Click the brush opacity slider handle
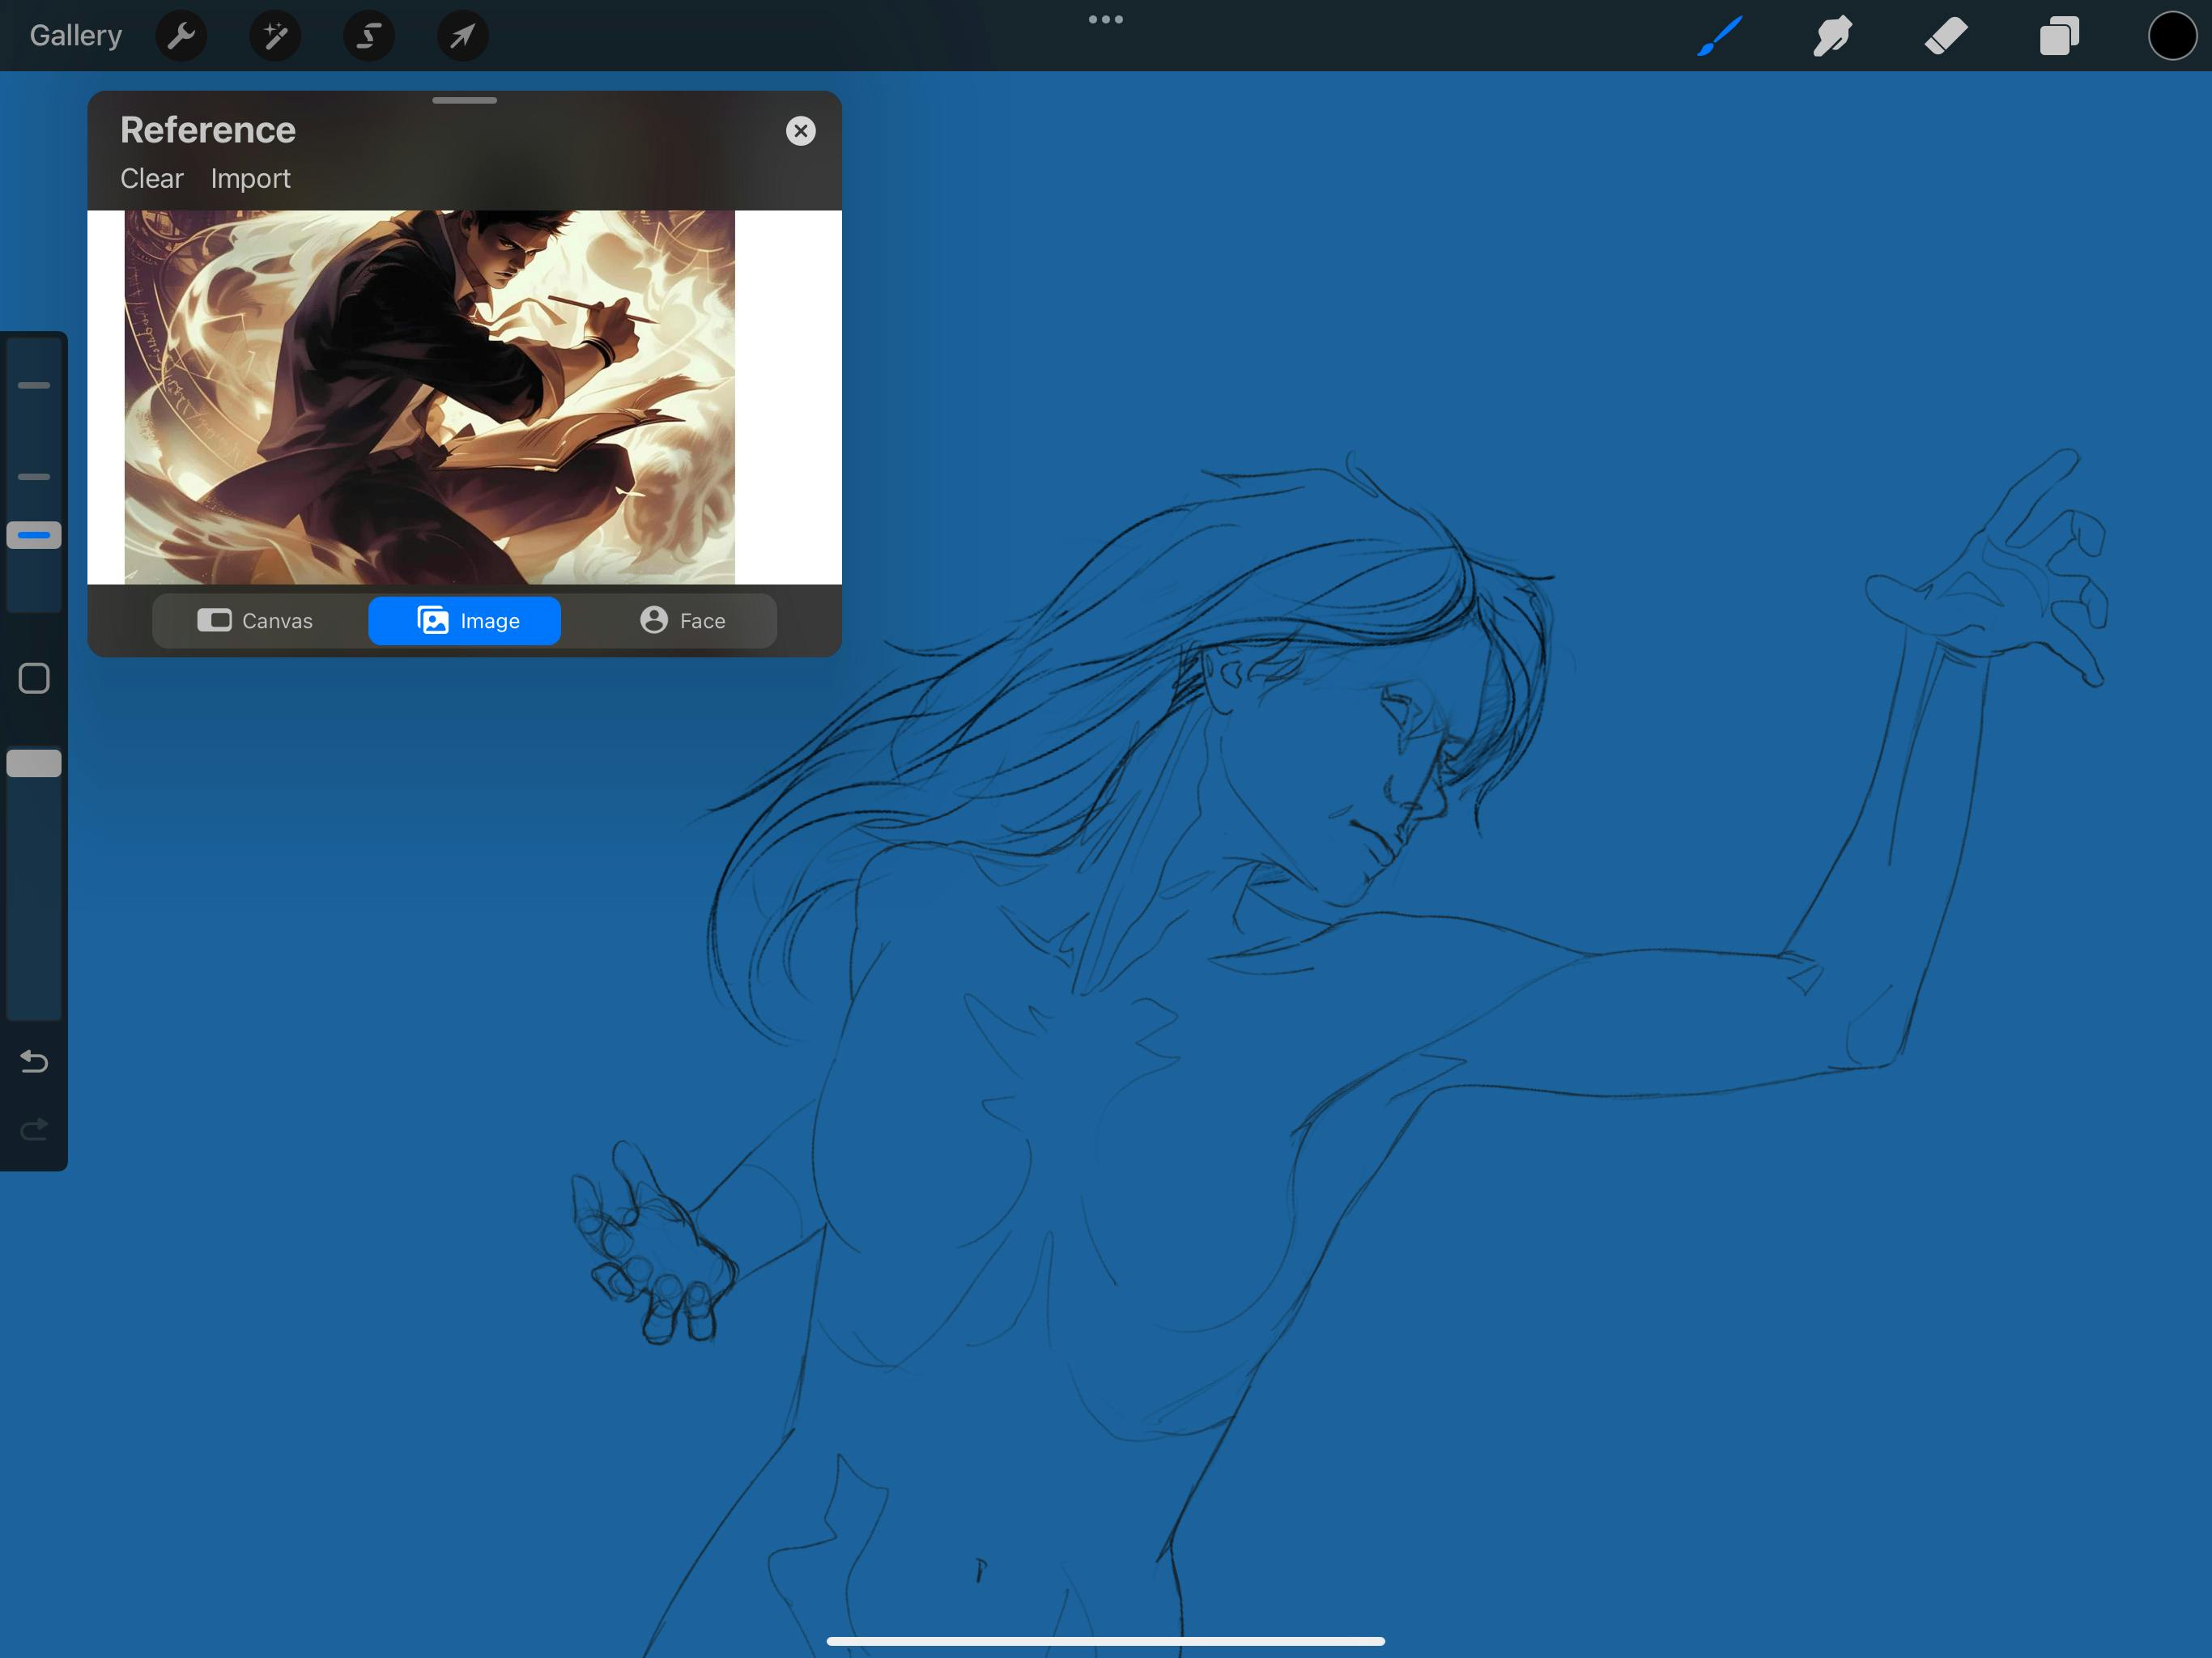The image size is (2212, 1658). (x=34, y=764)
